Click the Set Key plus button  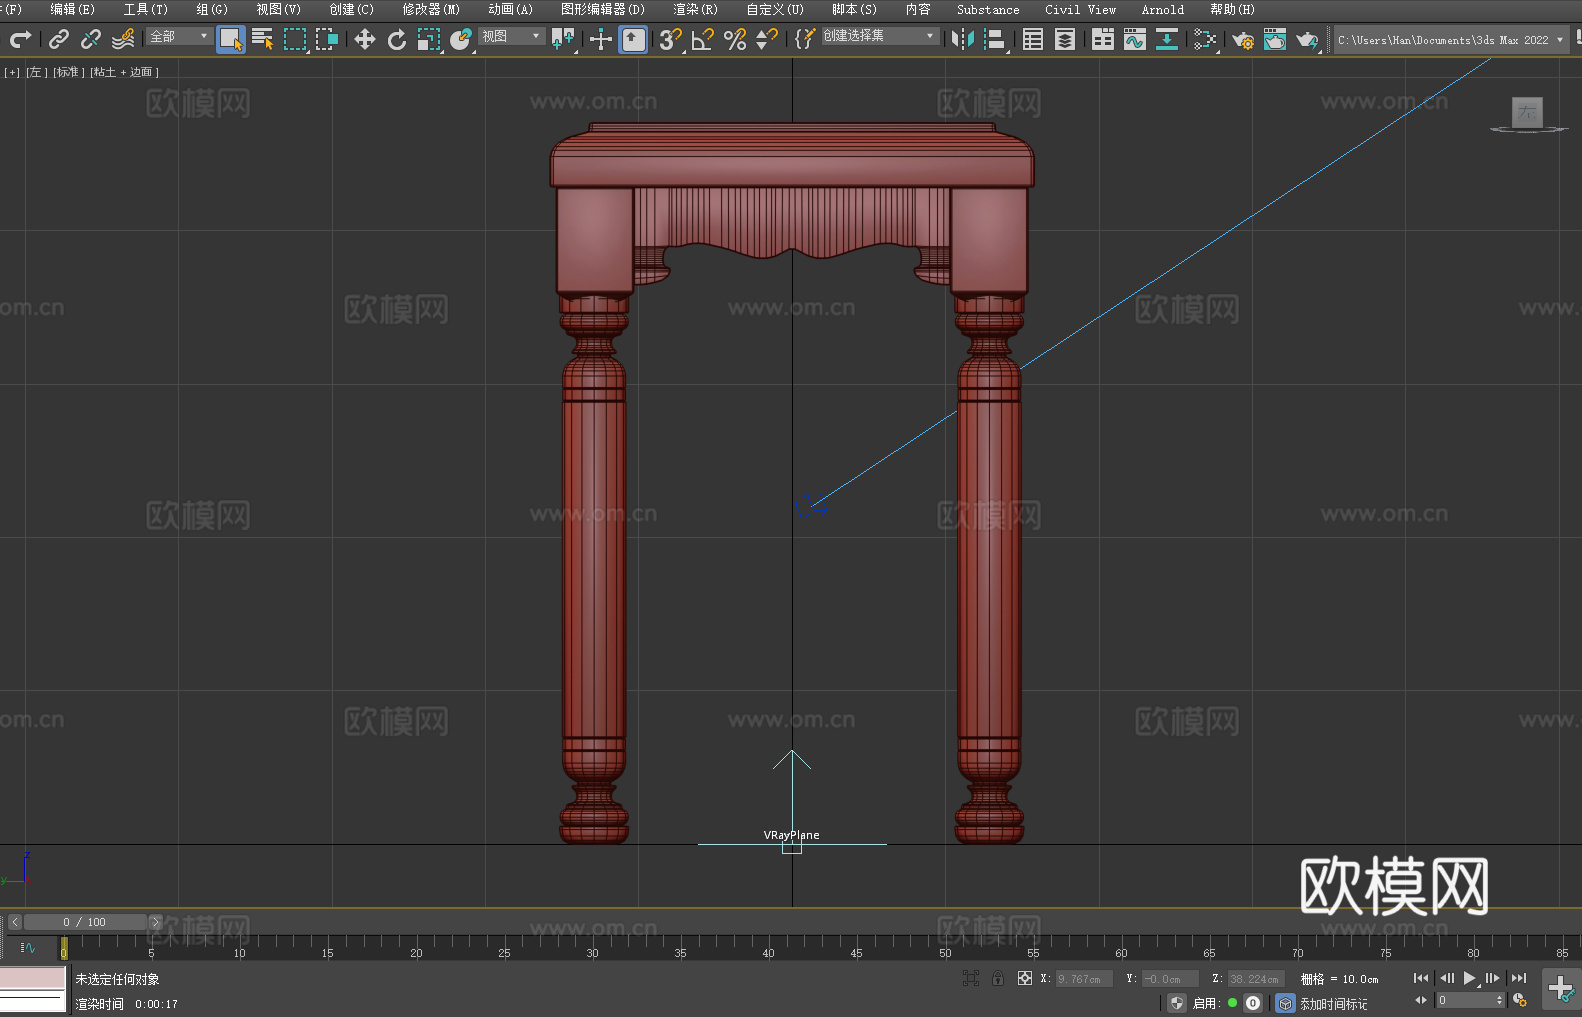pos(1560,989)
